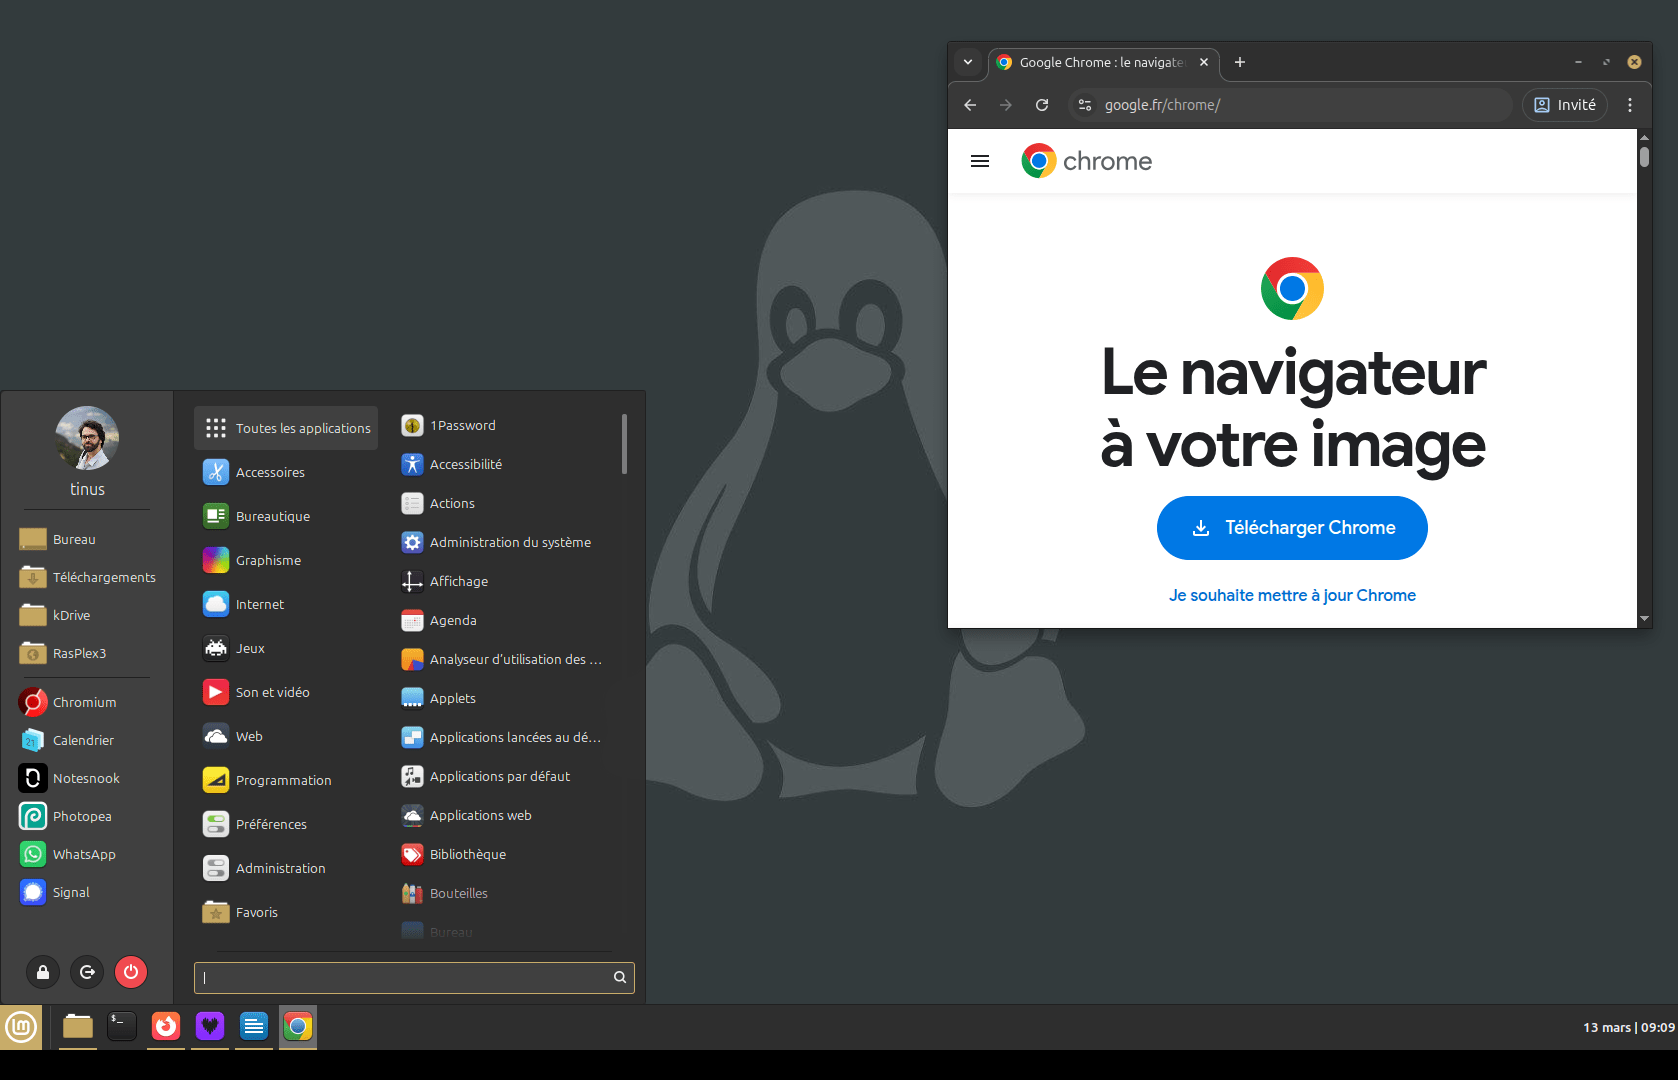Open Chrome's three-dot menu
The width and height of the screenshot is (1678, 1080).
click(1630, 105)
